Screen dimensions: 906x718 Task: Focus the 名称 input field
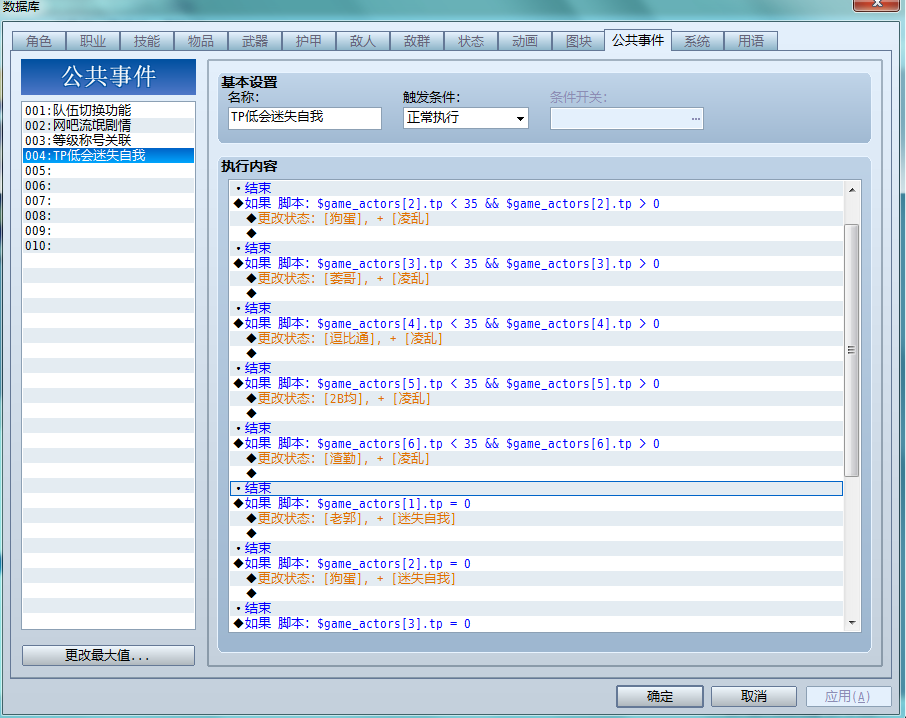point(305,118)
